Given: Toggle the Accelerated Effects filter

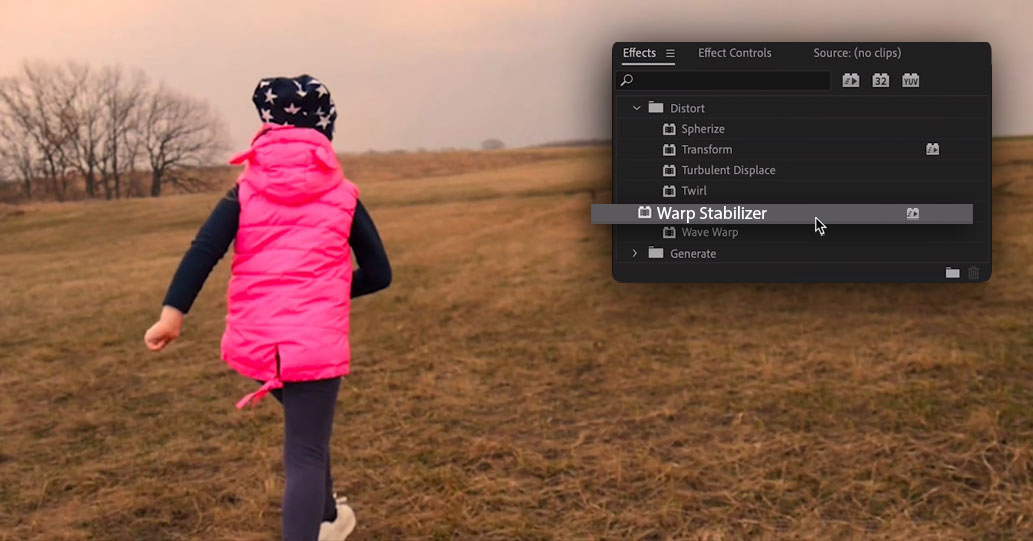Looking at the screenshot, I should [850, 80].
